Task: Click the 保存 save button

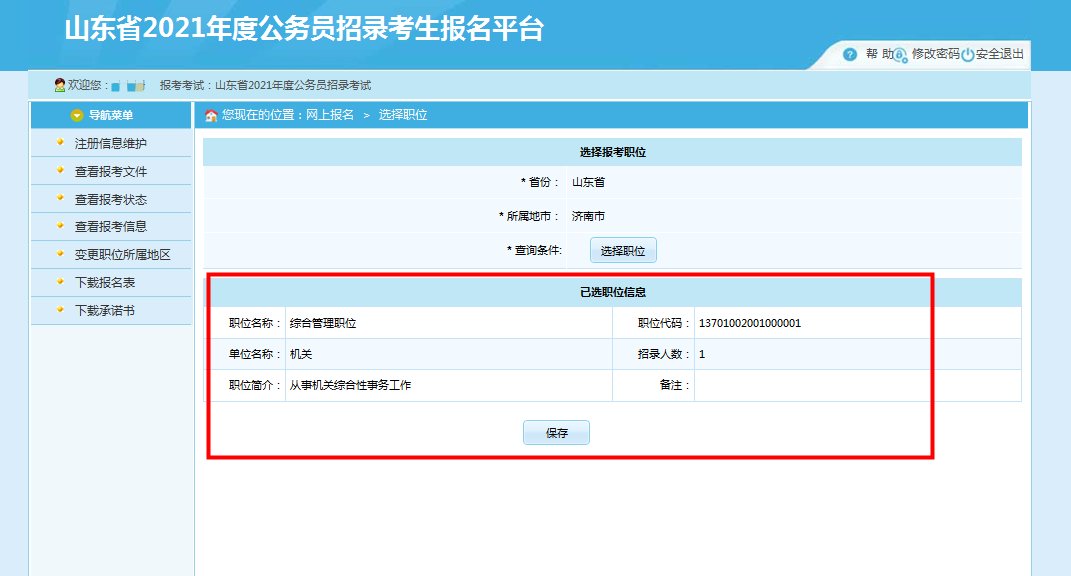Action: [556, 432]
